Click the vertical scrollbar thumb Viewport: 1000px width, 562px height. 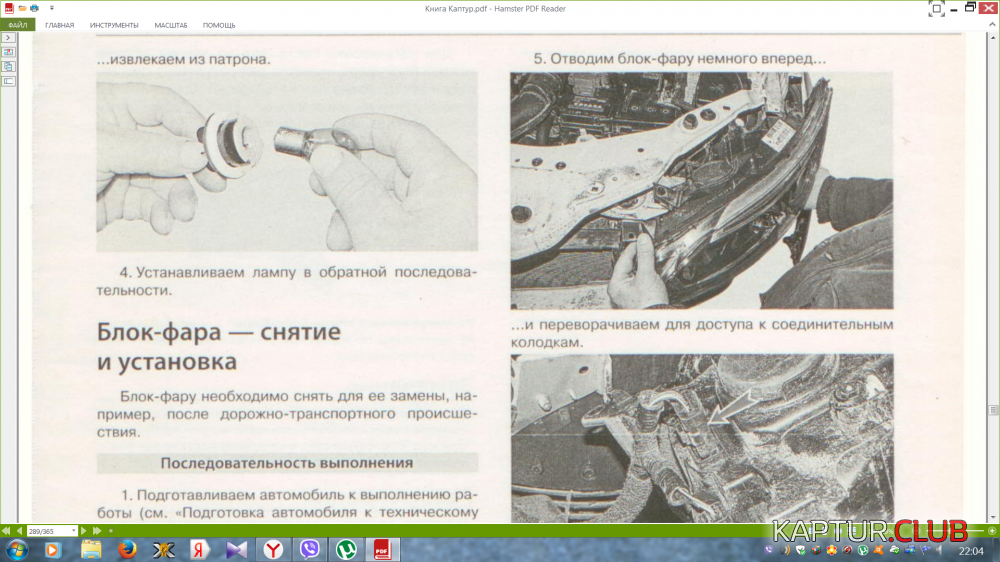coord(993,410)
